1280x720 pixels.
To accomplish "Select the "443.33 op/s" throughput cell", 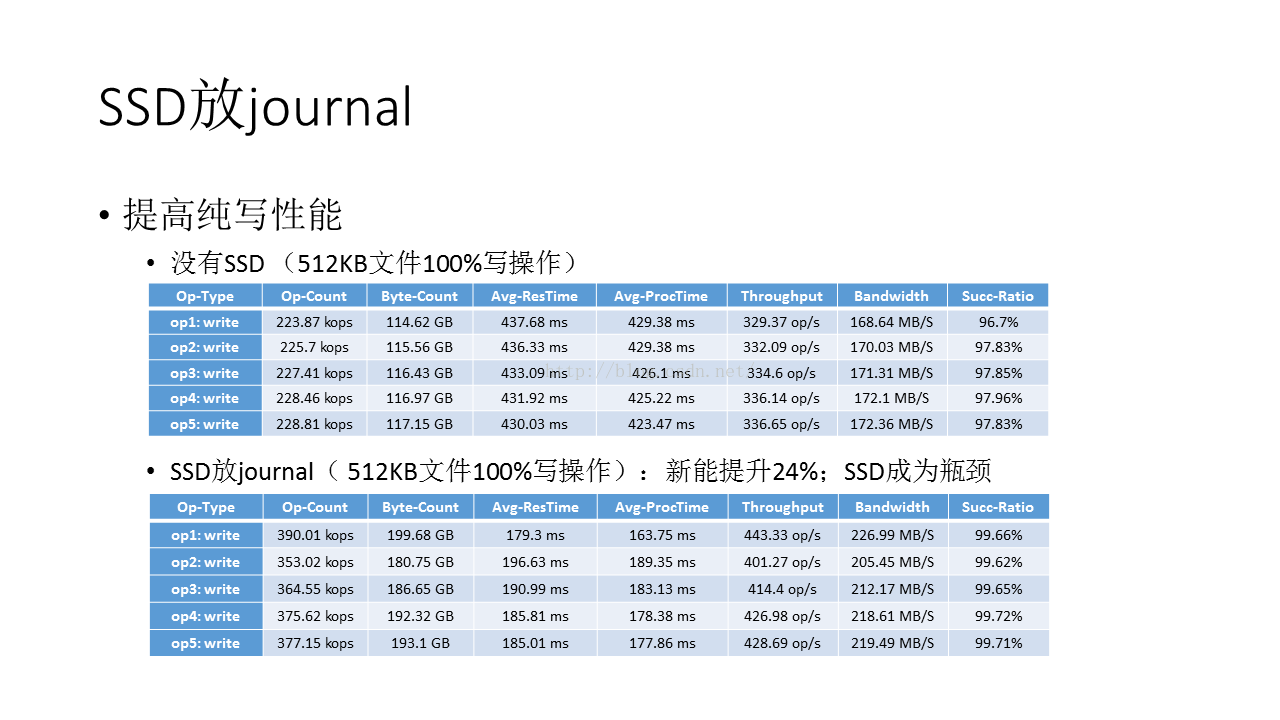I will coord(782,535).
